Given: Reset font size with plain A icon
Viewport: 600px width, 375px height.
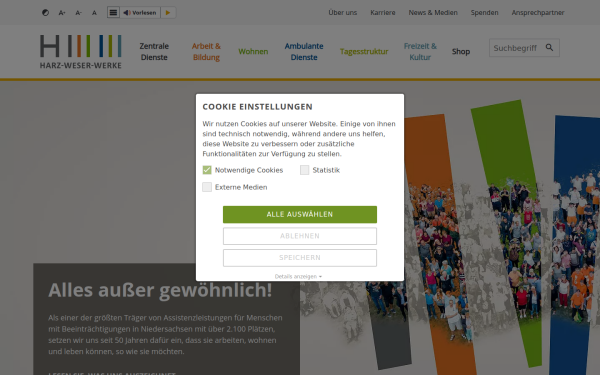Looking at the screenshot, I should point(94,13).
